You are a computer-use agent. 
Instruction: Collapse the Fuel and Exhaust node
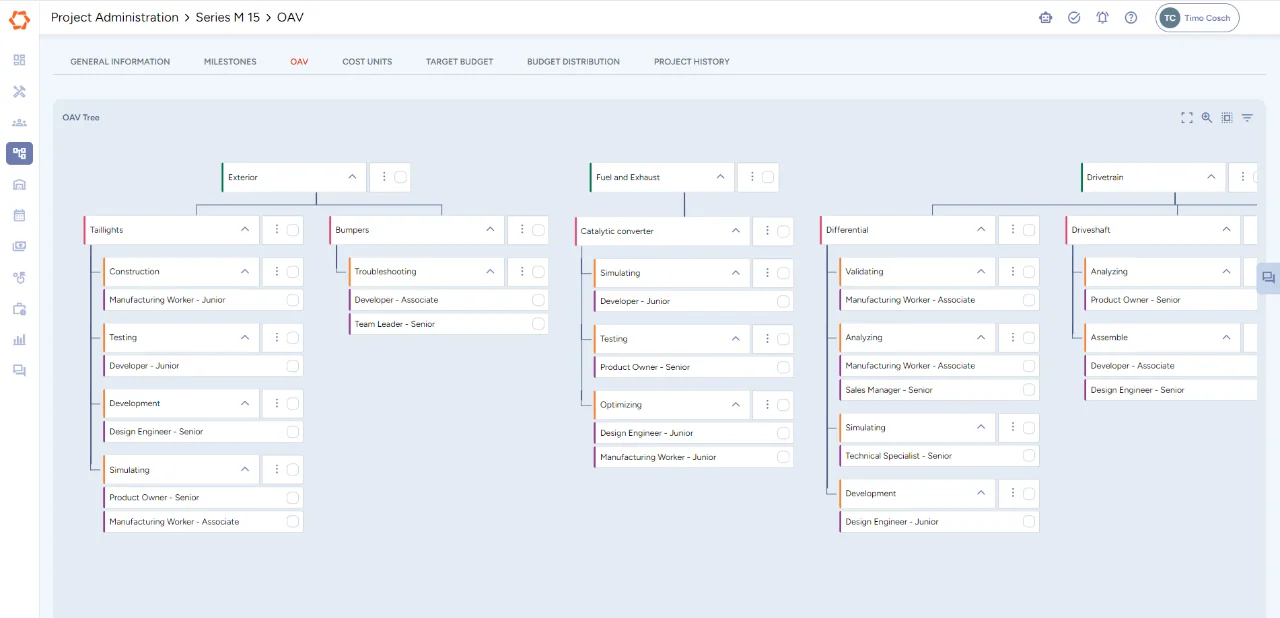[x=720, y=177]
